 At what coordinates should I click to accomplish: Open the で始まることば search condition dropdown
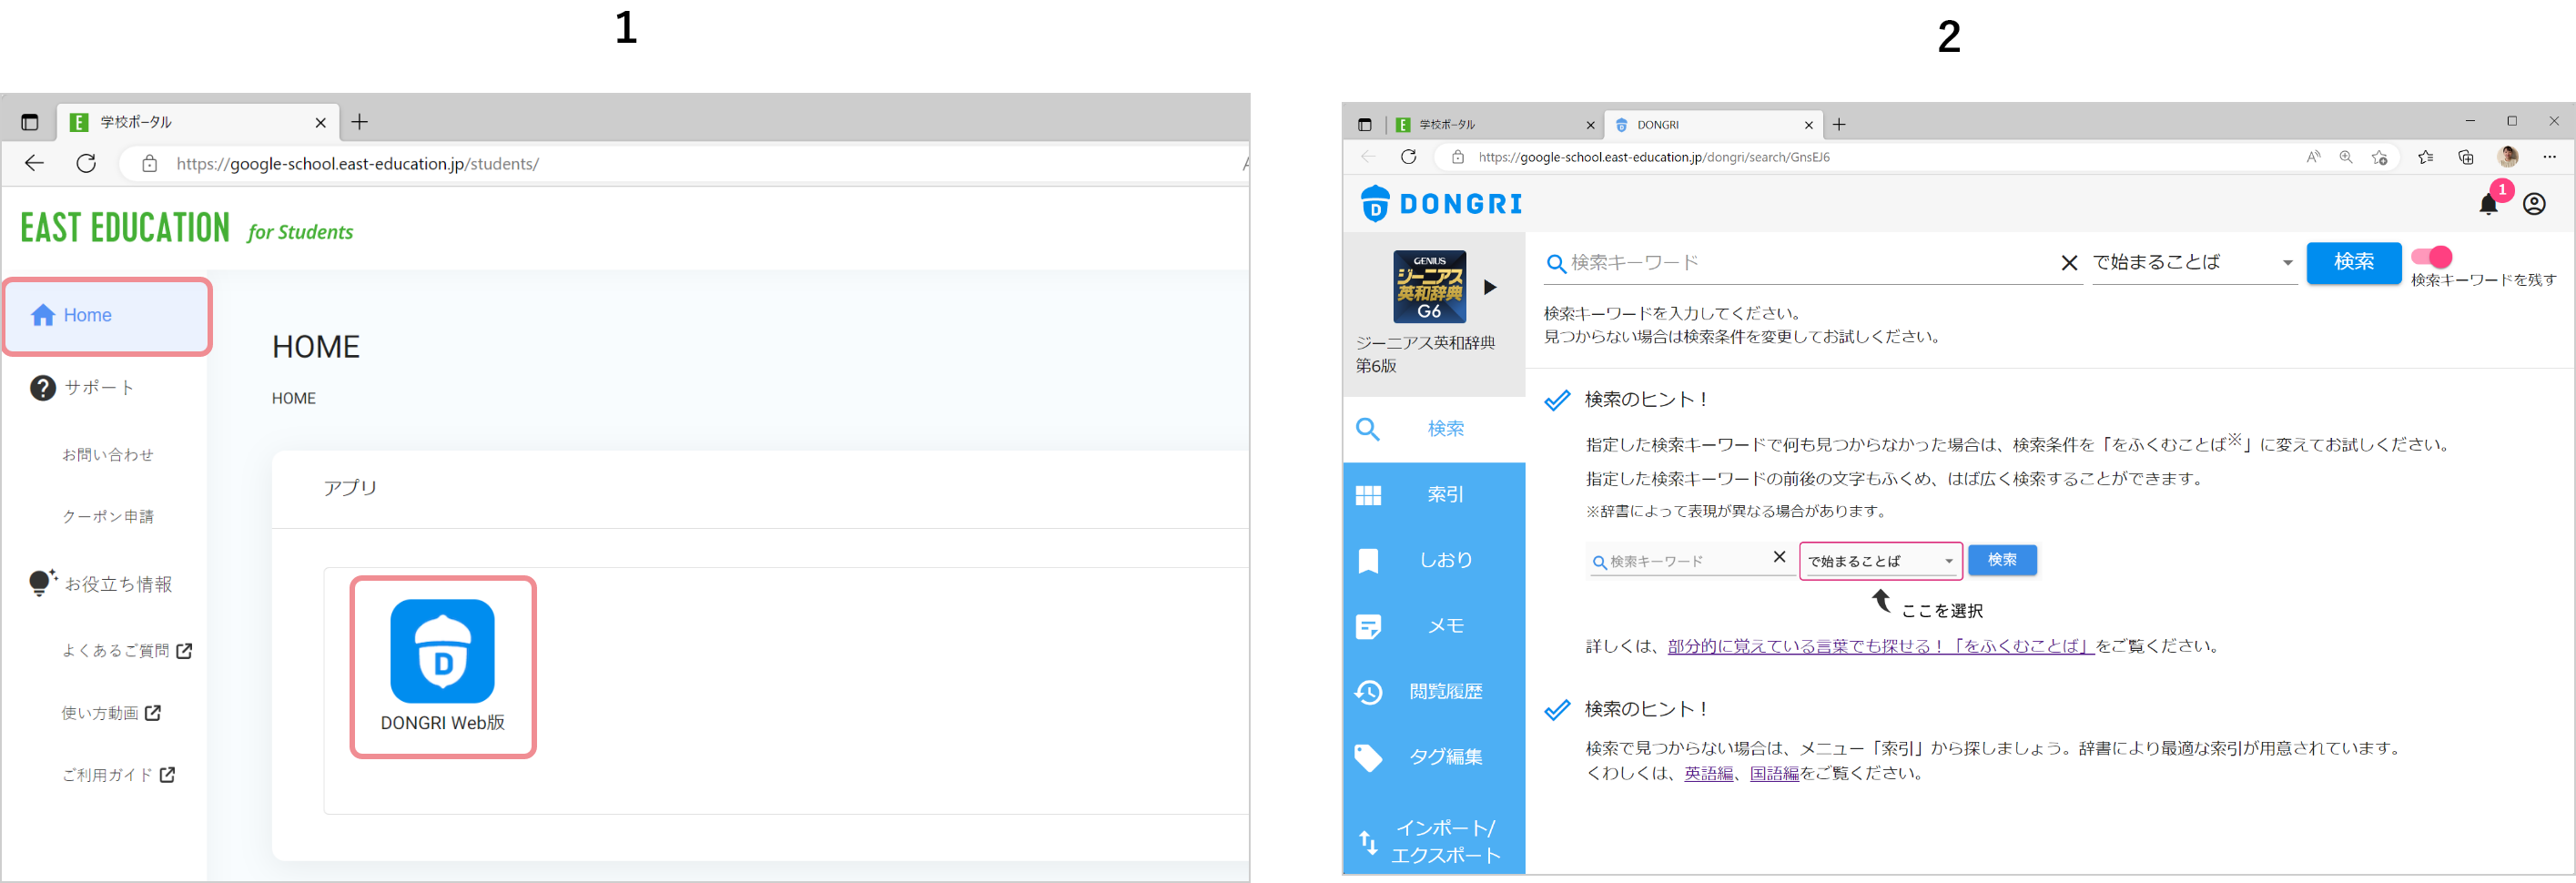(x=2193, y=262)
